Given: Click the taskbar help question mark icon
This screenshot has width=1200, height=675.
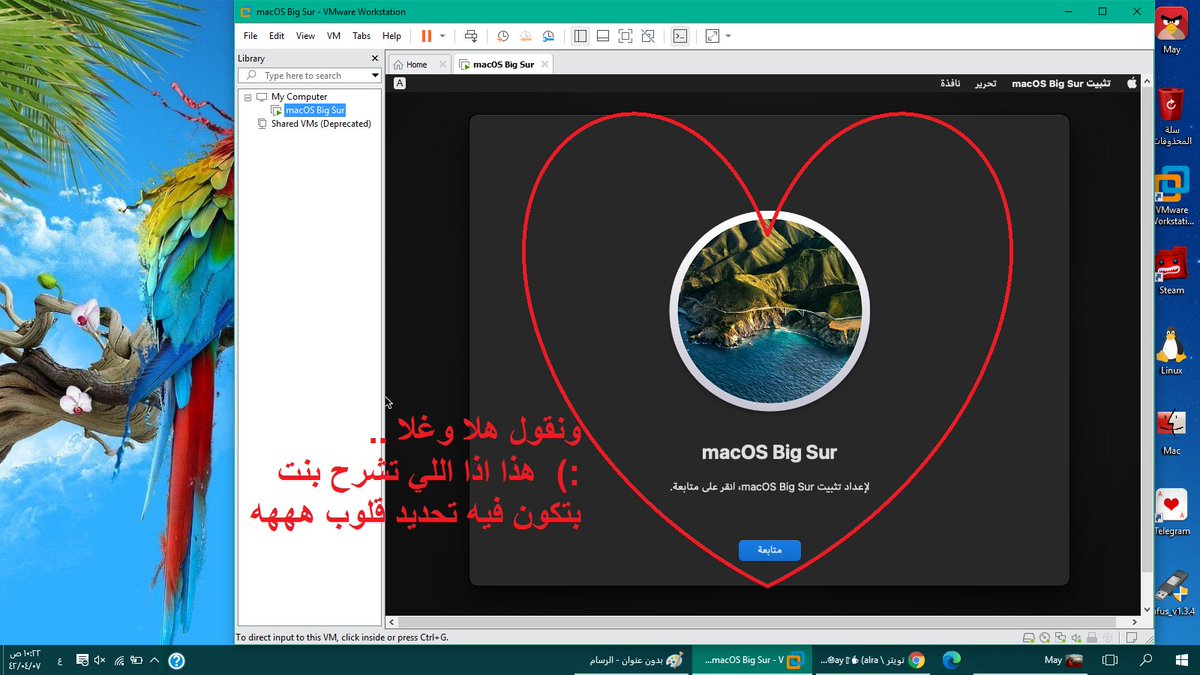Looking at the screenshot, I should pos(176,660).
